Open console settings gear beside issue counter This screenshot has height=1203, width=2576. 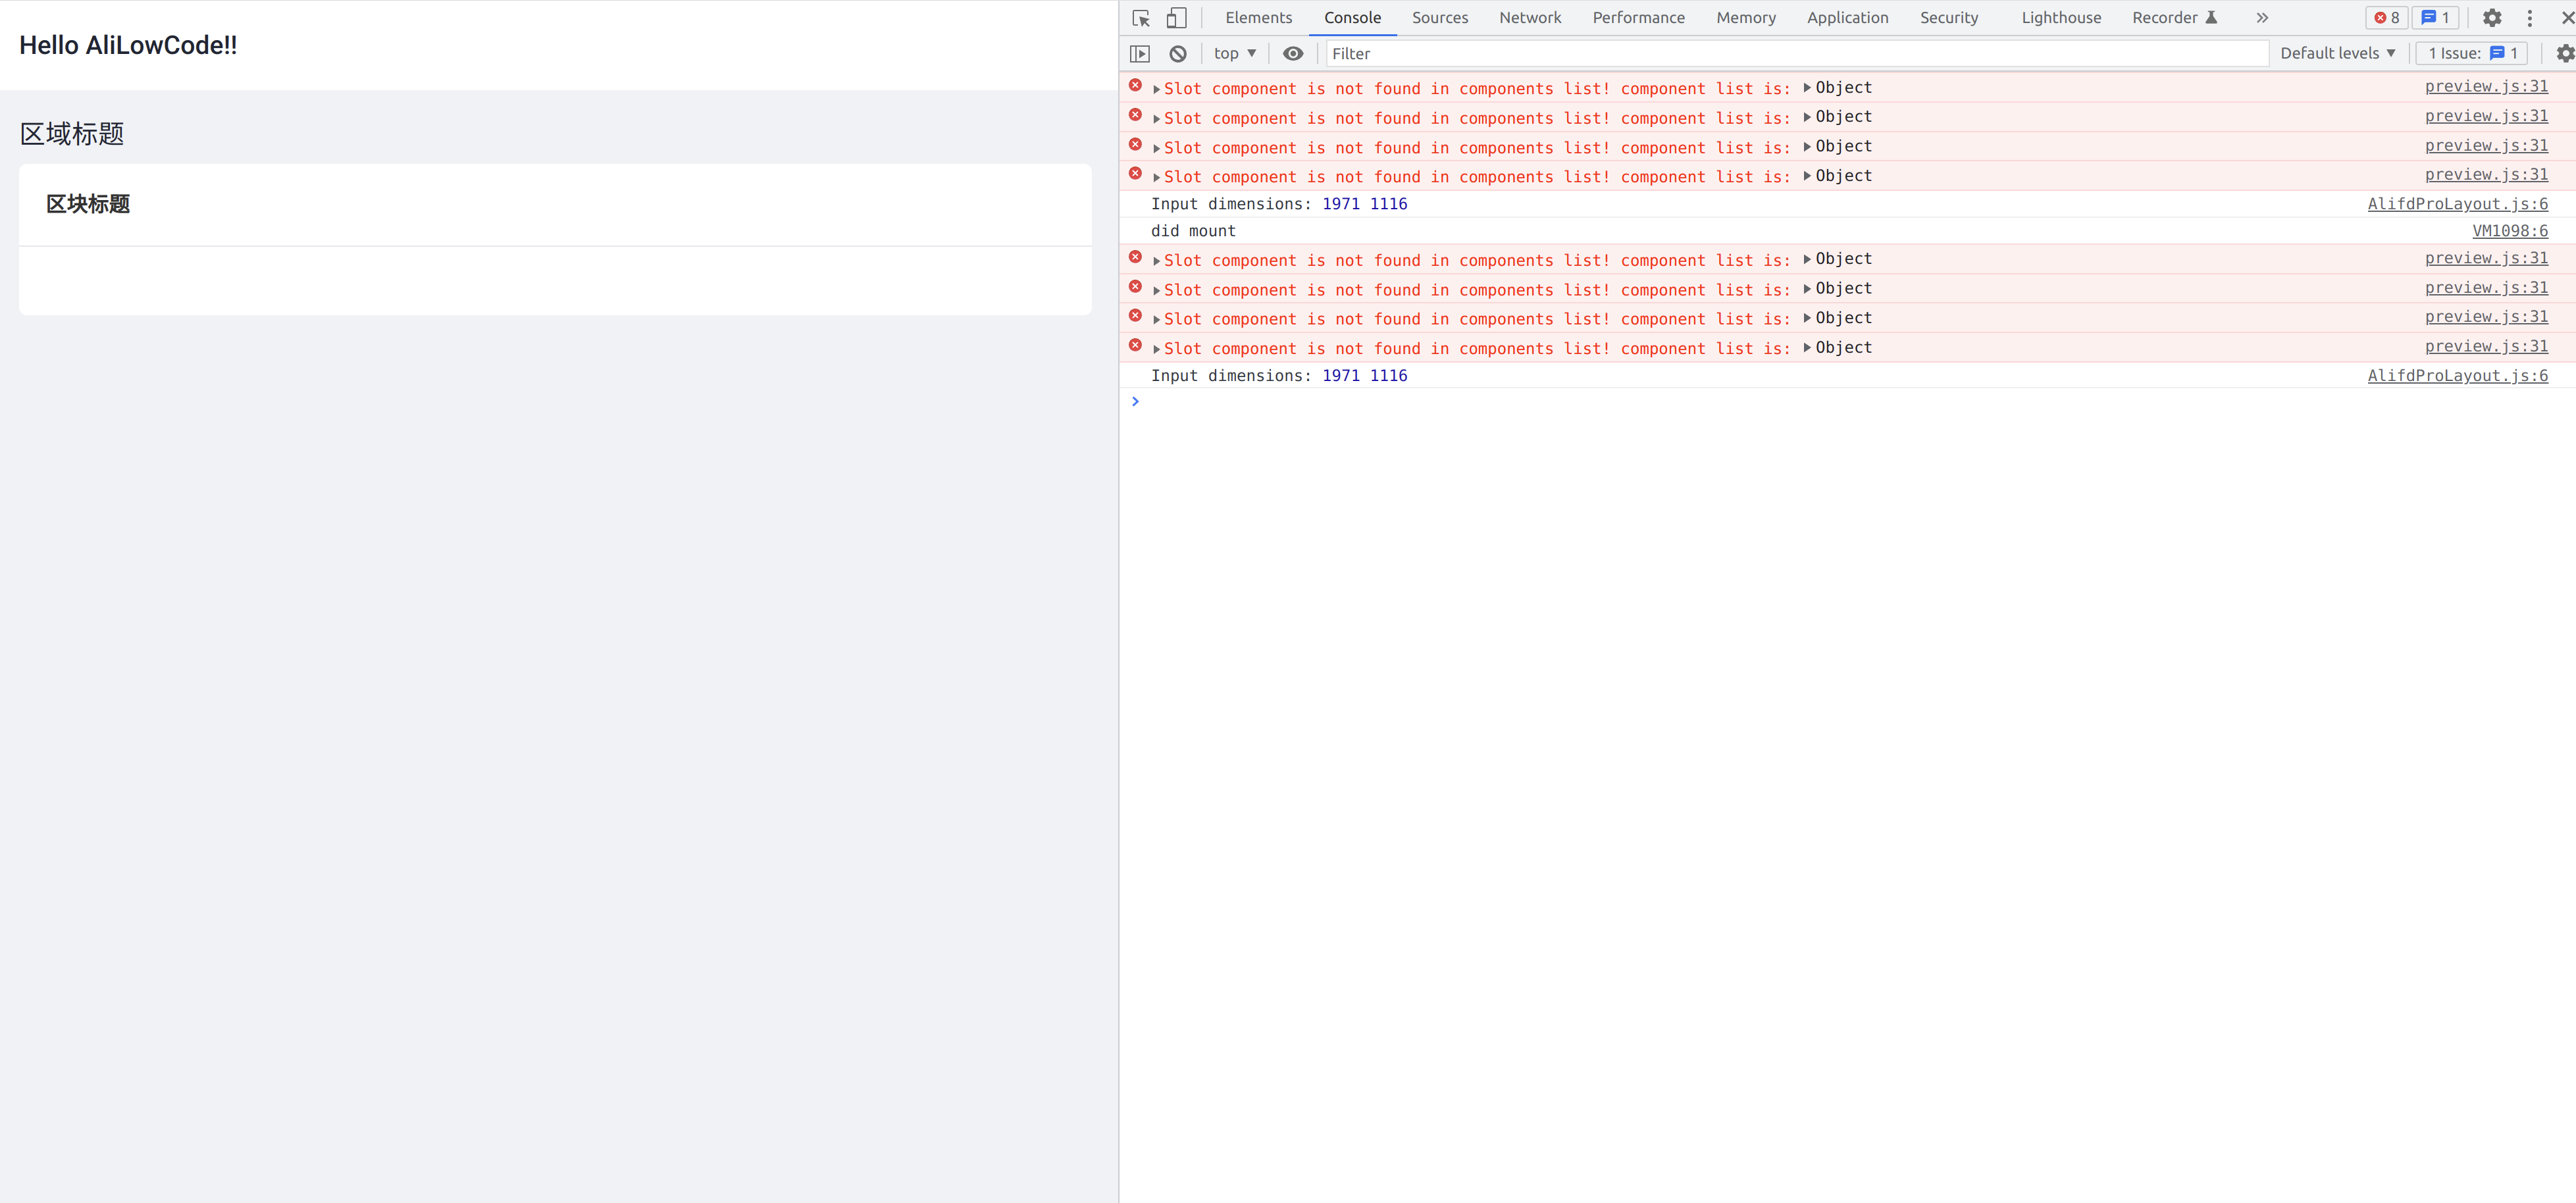click(x=2565, y=54)
